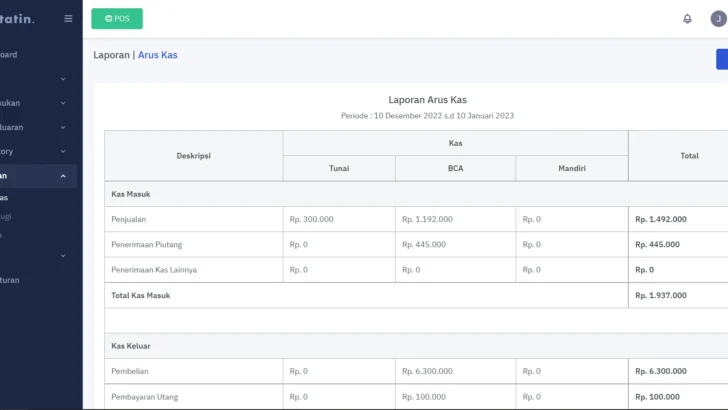Click the app logo in the sidebar
This screenshot has height=410, width=728.
[17, 19]
